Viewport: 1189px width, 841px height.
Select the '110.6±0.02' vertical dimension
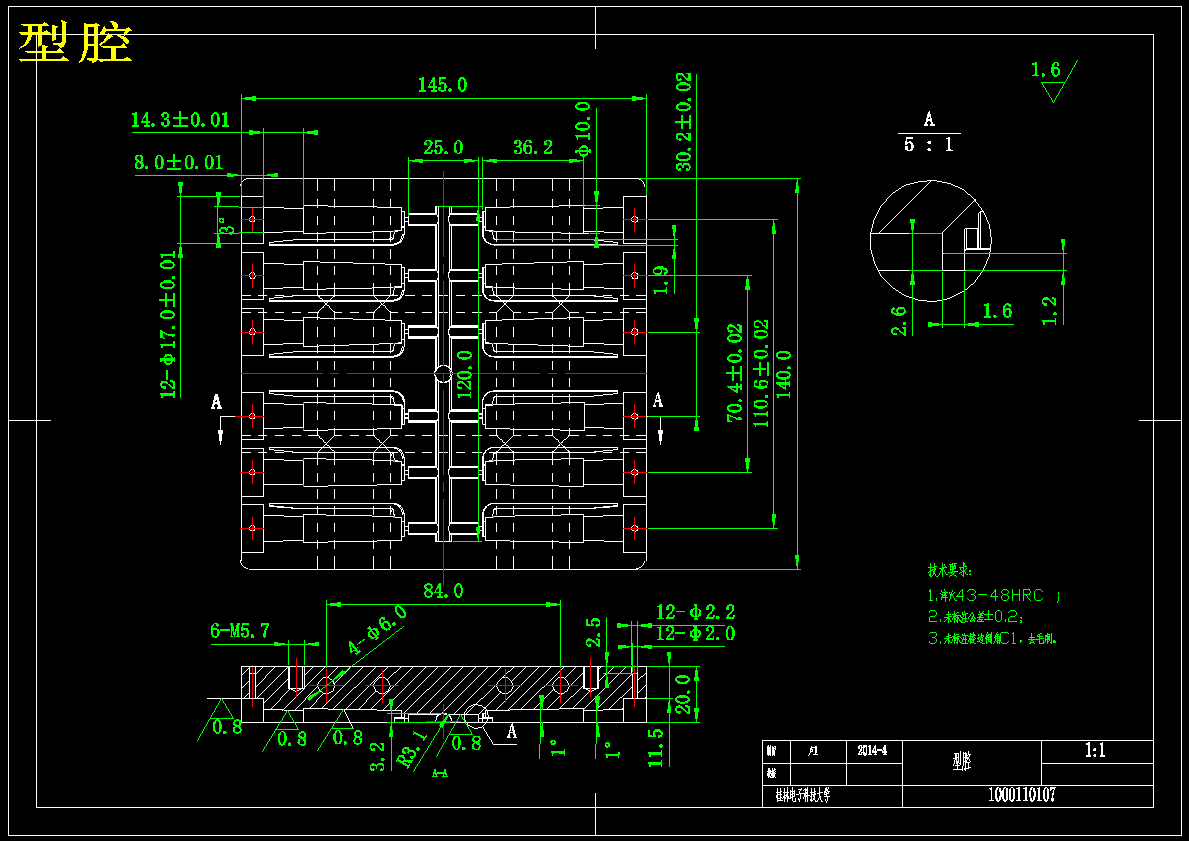click(761, 372)
